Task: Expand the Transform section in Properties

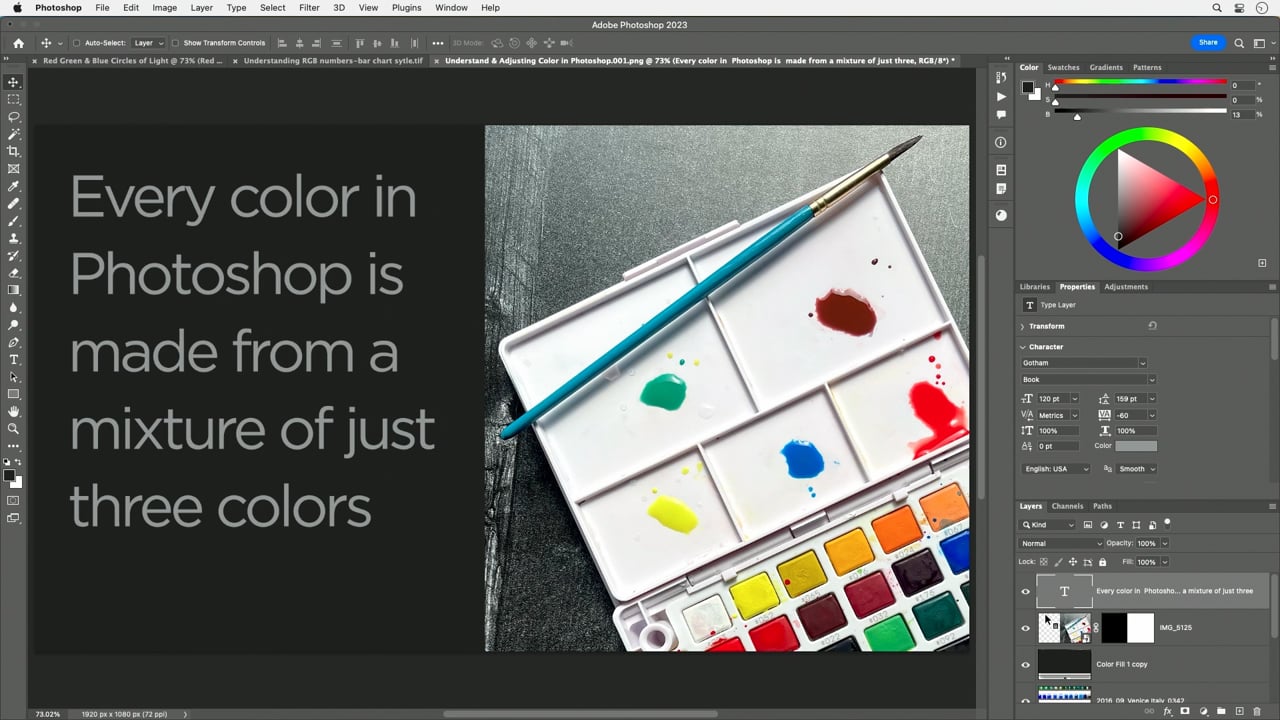Action: 1022,326
